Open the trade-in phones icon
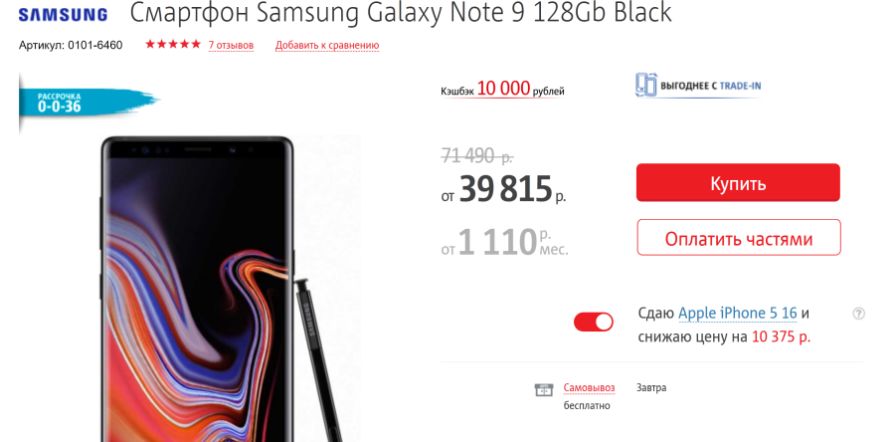 (x=646, y=85)
